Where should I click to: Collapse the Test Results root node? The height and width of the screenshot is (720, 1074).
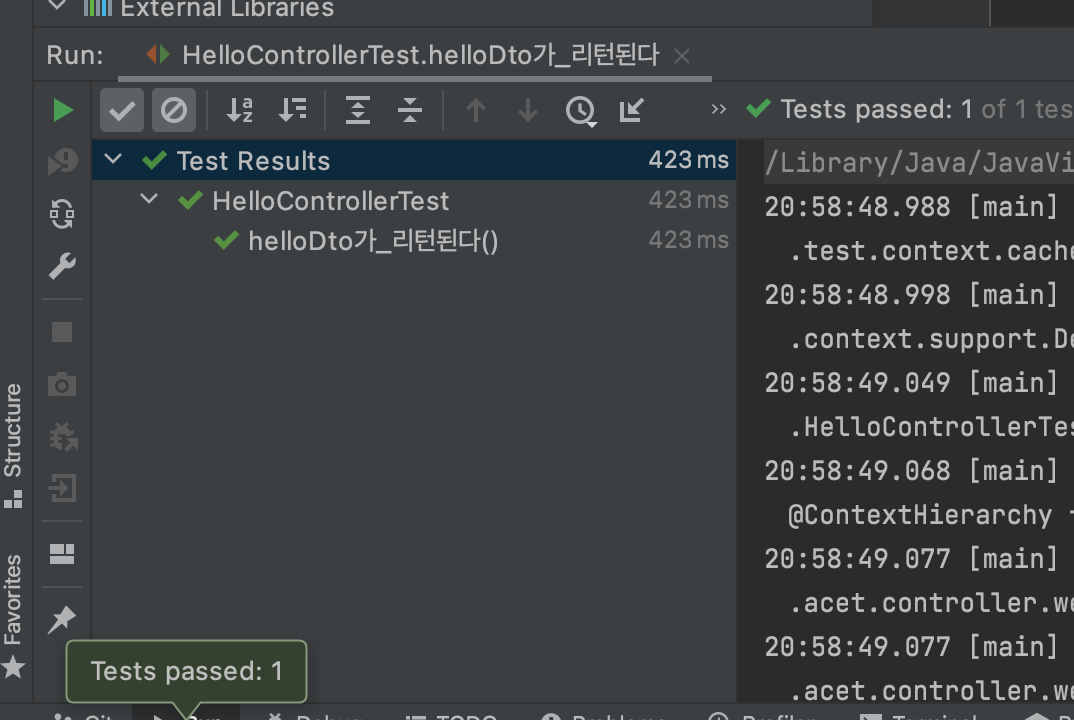click(113, 160)
